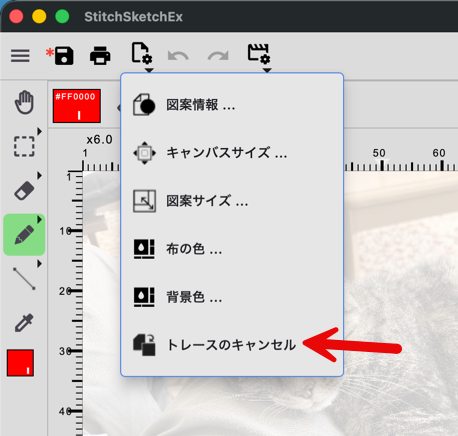The width and height of the screenshot is (458, 436).
Task: Open dropdown arrow under document settings icon
Action: (149, 70)
